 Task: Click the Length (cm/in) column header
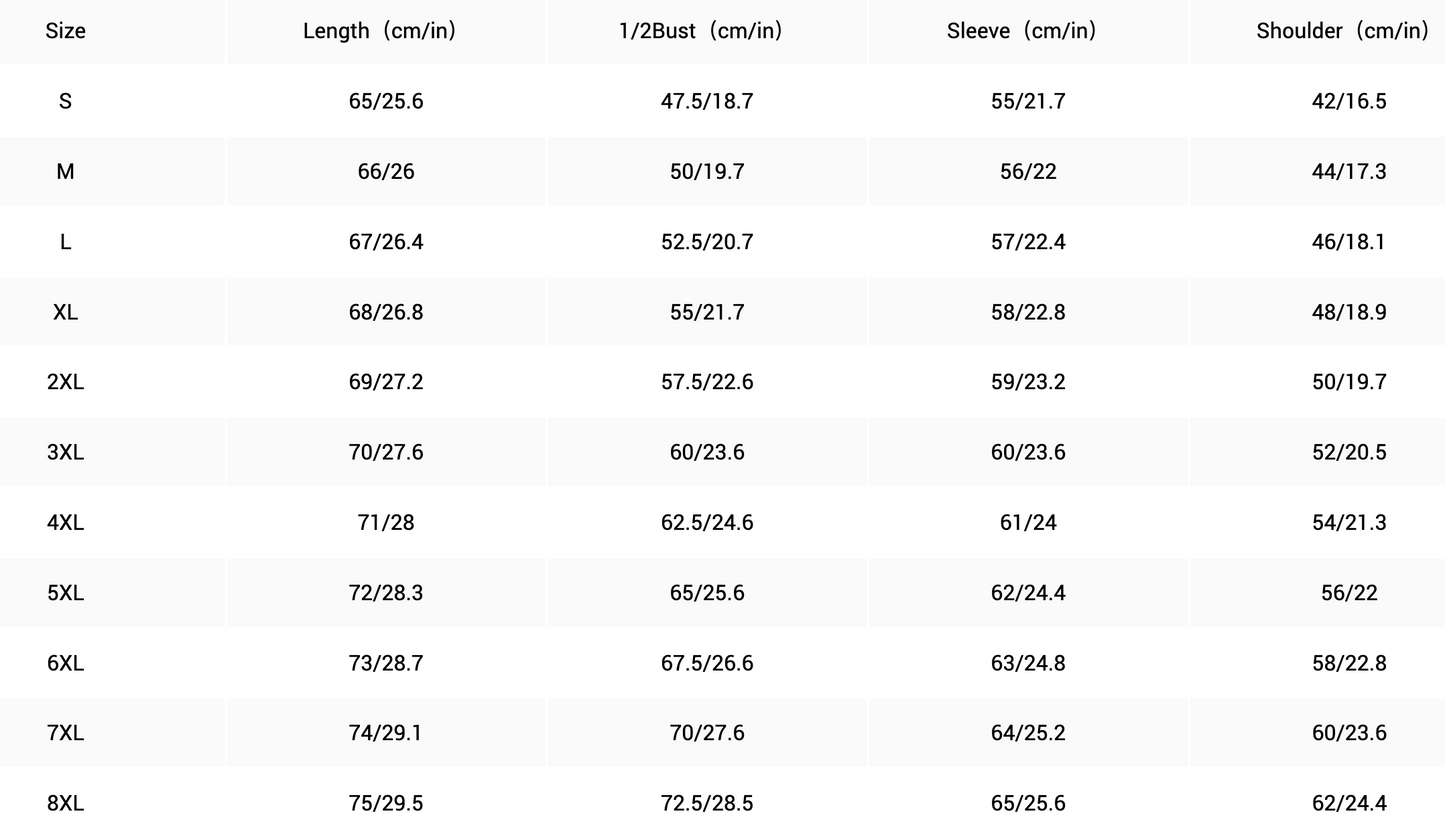pyautogui.click(x=385, y=31)
